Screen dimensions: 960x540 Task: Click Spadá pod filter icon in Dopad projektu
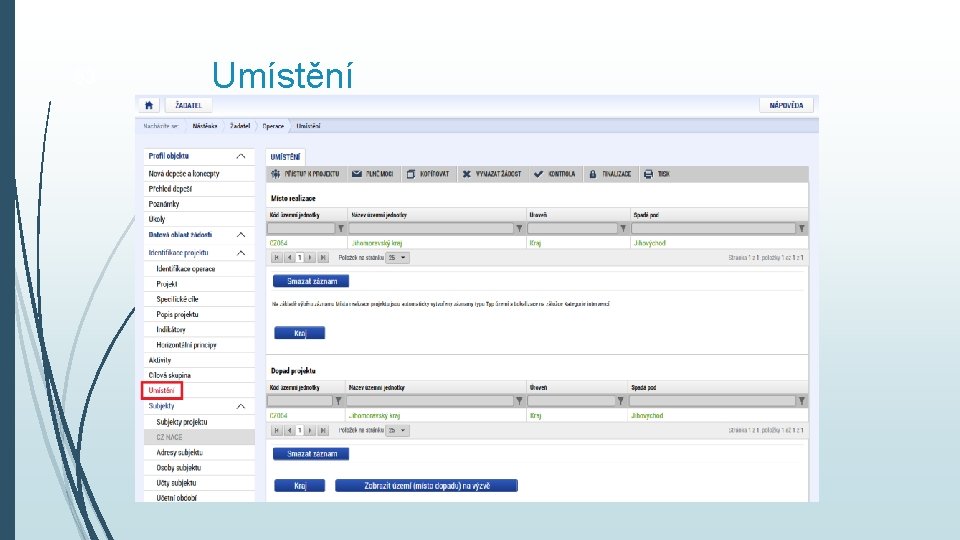pos(801,401)
